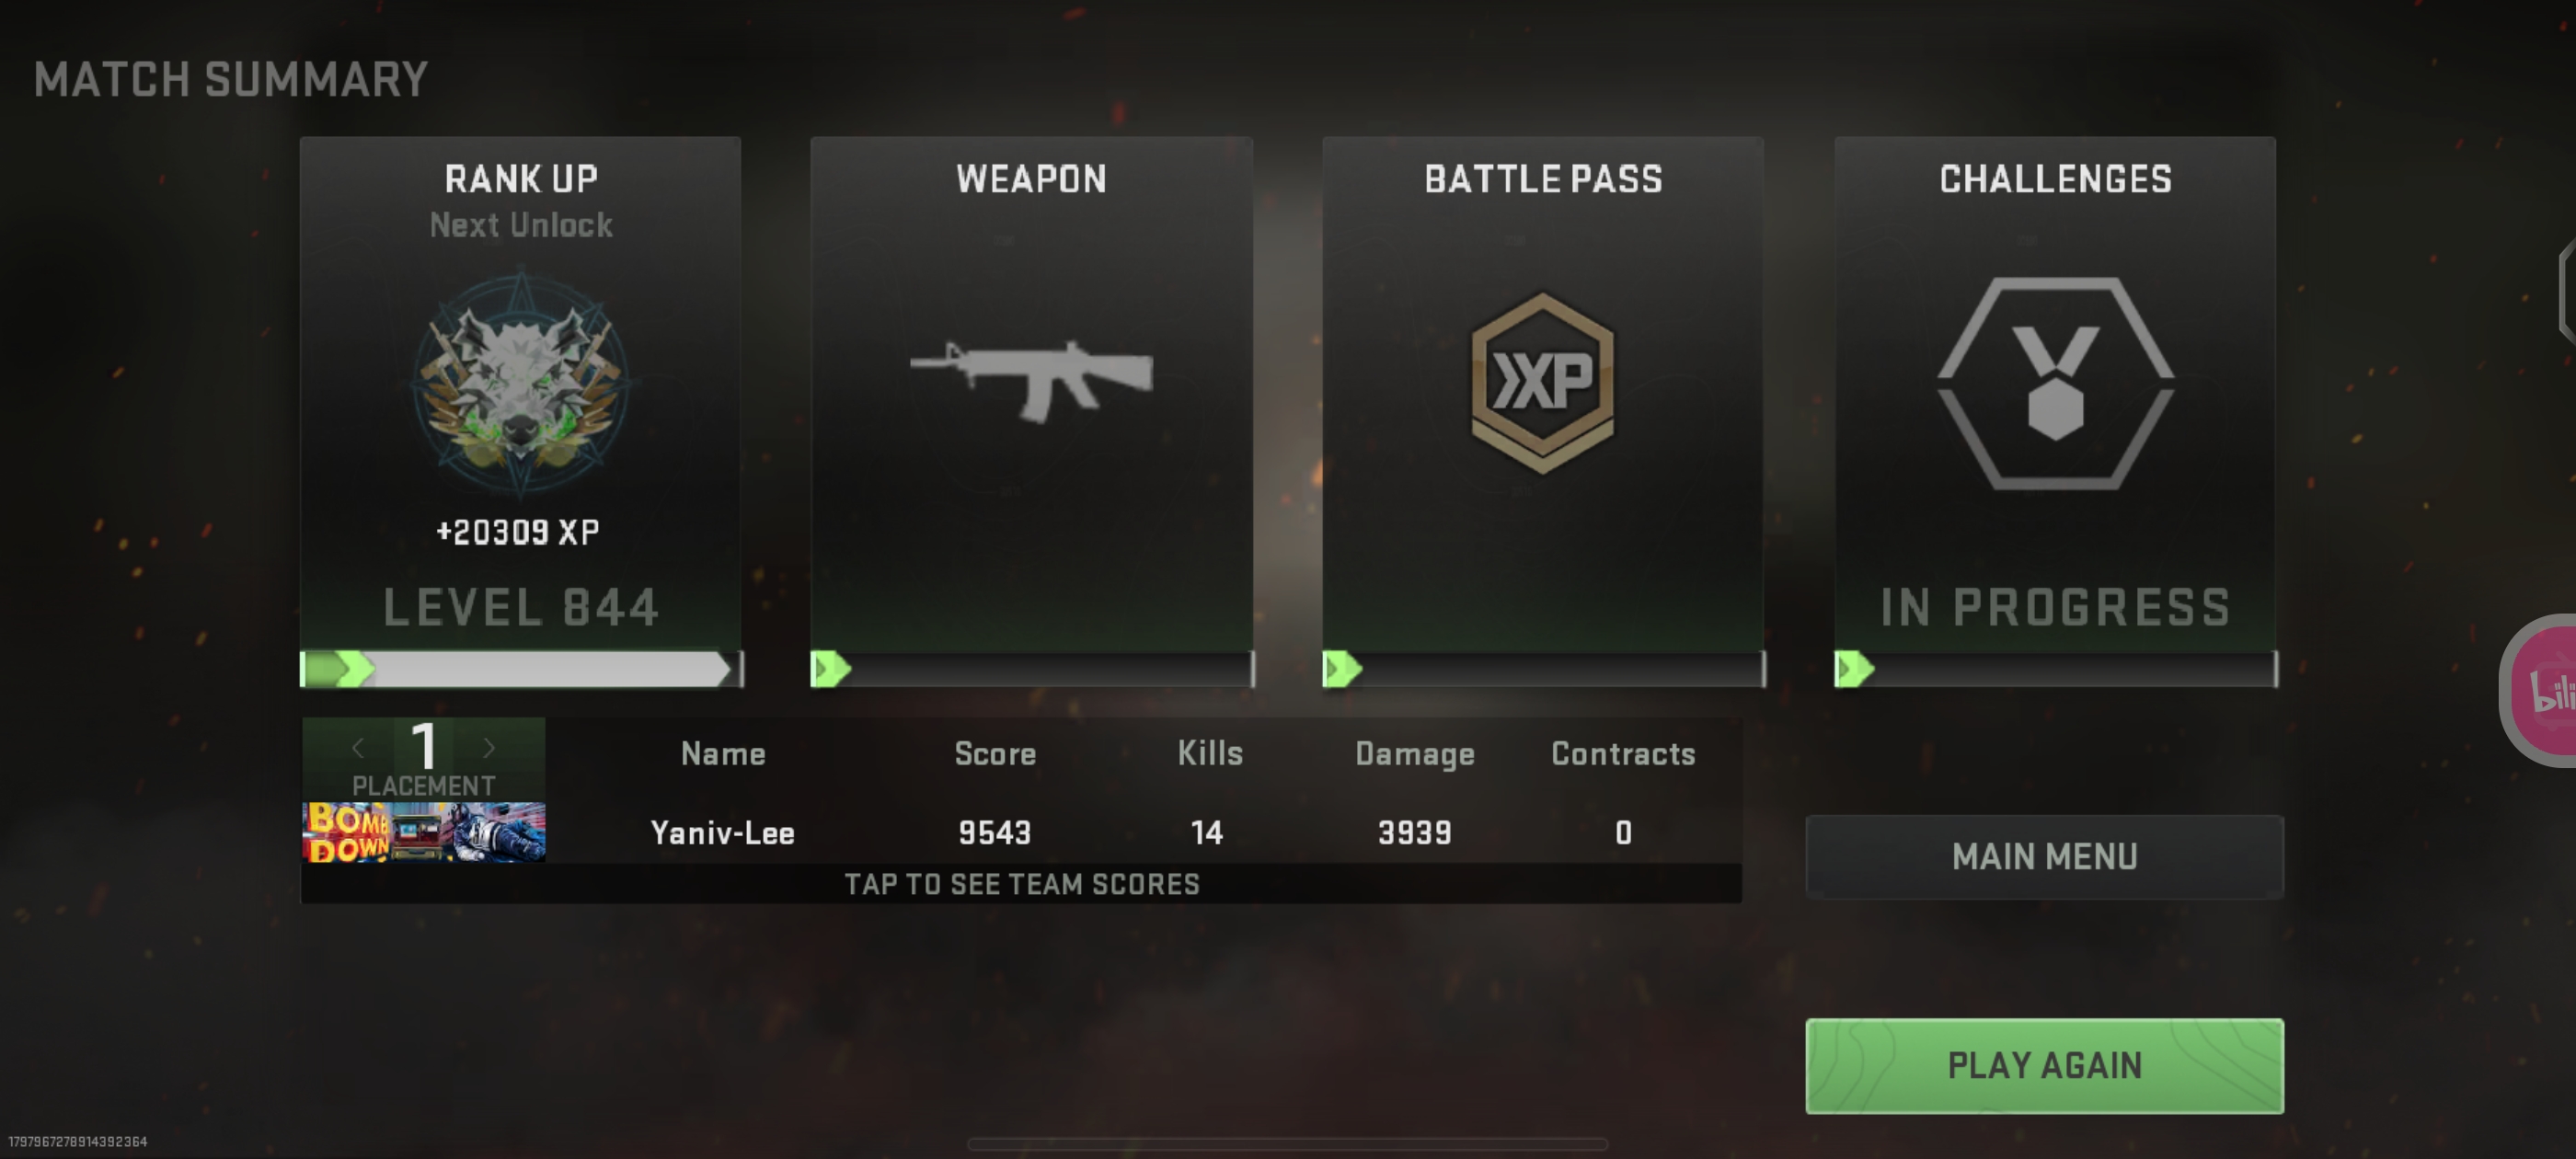The width and height of the screenshot is (2576, 1159).
Task: Go to previous placement with left chevron
Action: [x=358, y=747]
